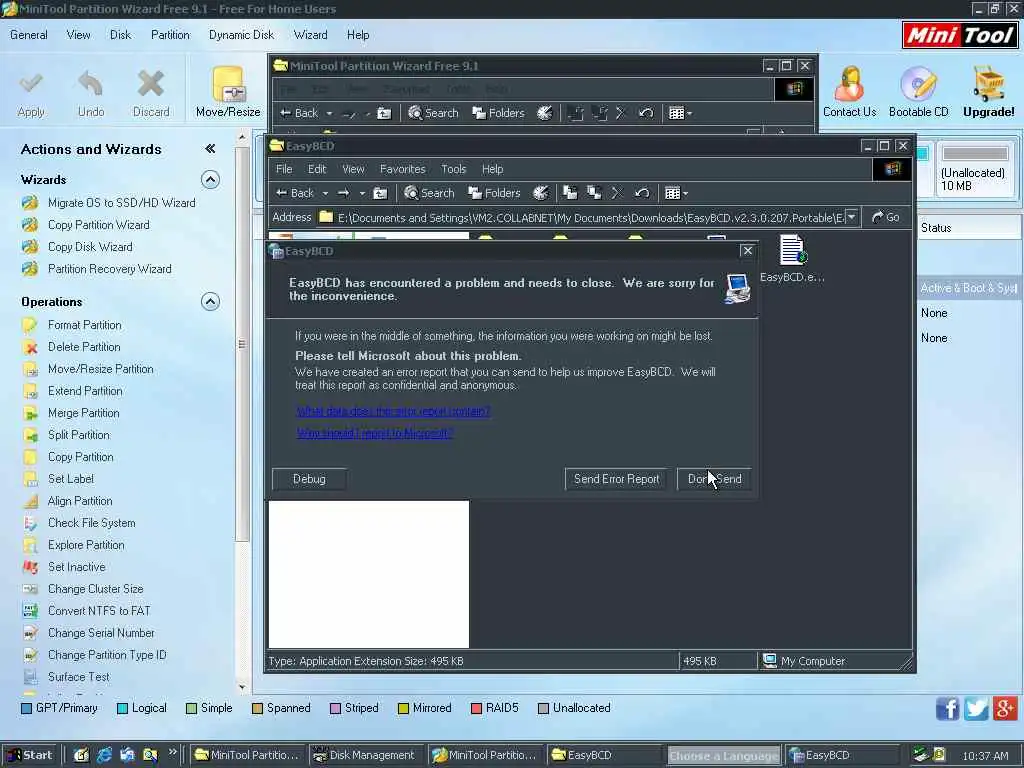Open Contact Us icon in MiniTool toolbar

(x=850, y=84)
